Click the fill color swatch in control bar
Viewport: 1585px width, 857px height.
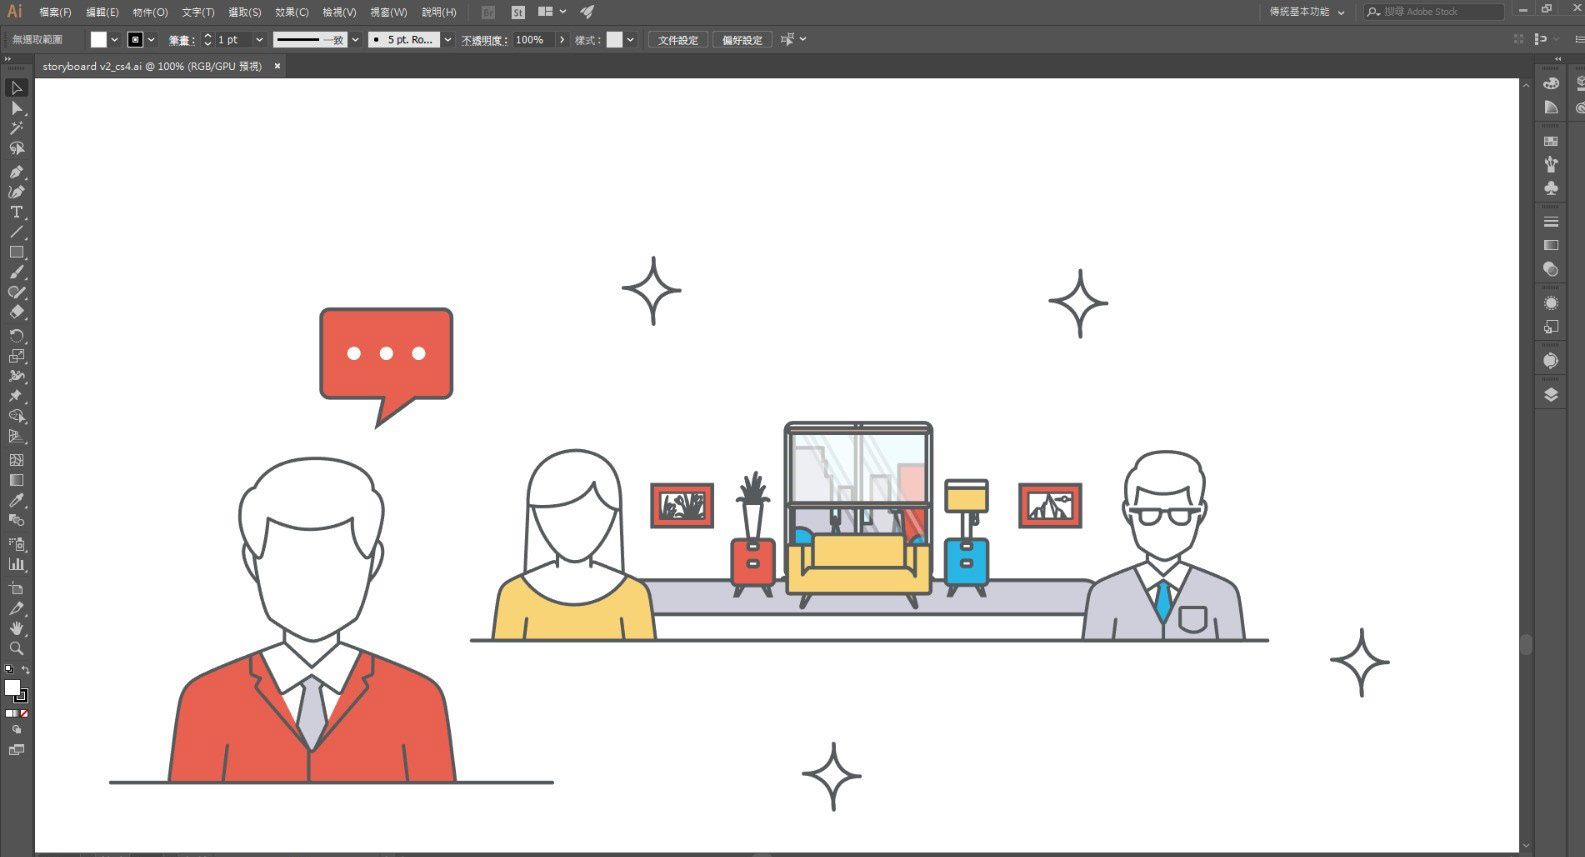[x=98, y=40]
